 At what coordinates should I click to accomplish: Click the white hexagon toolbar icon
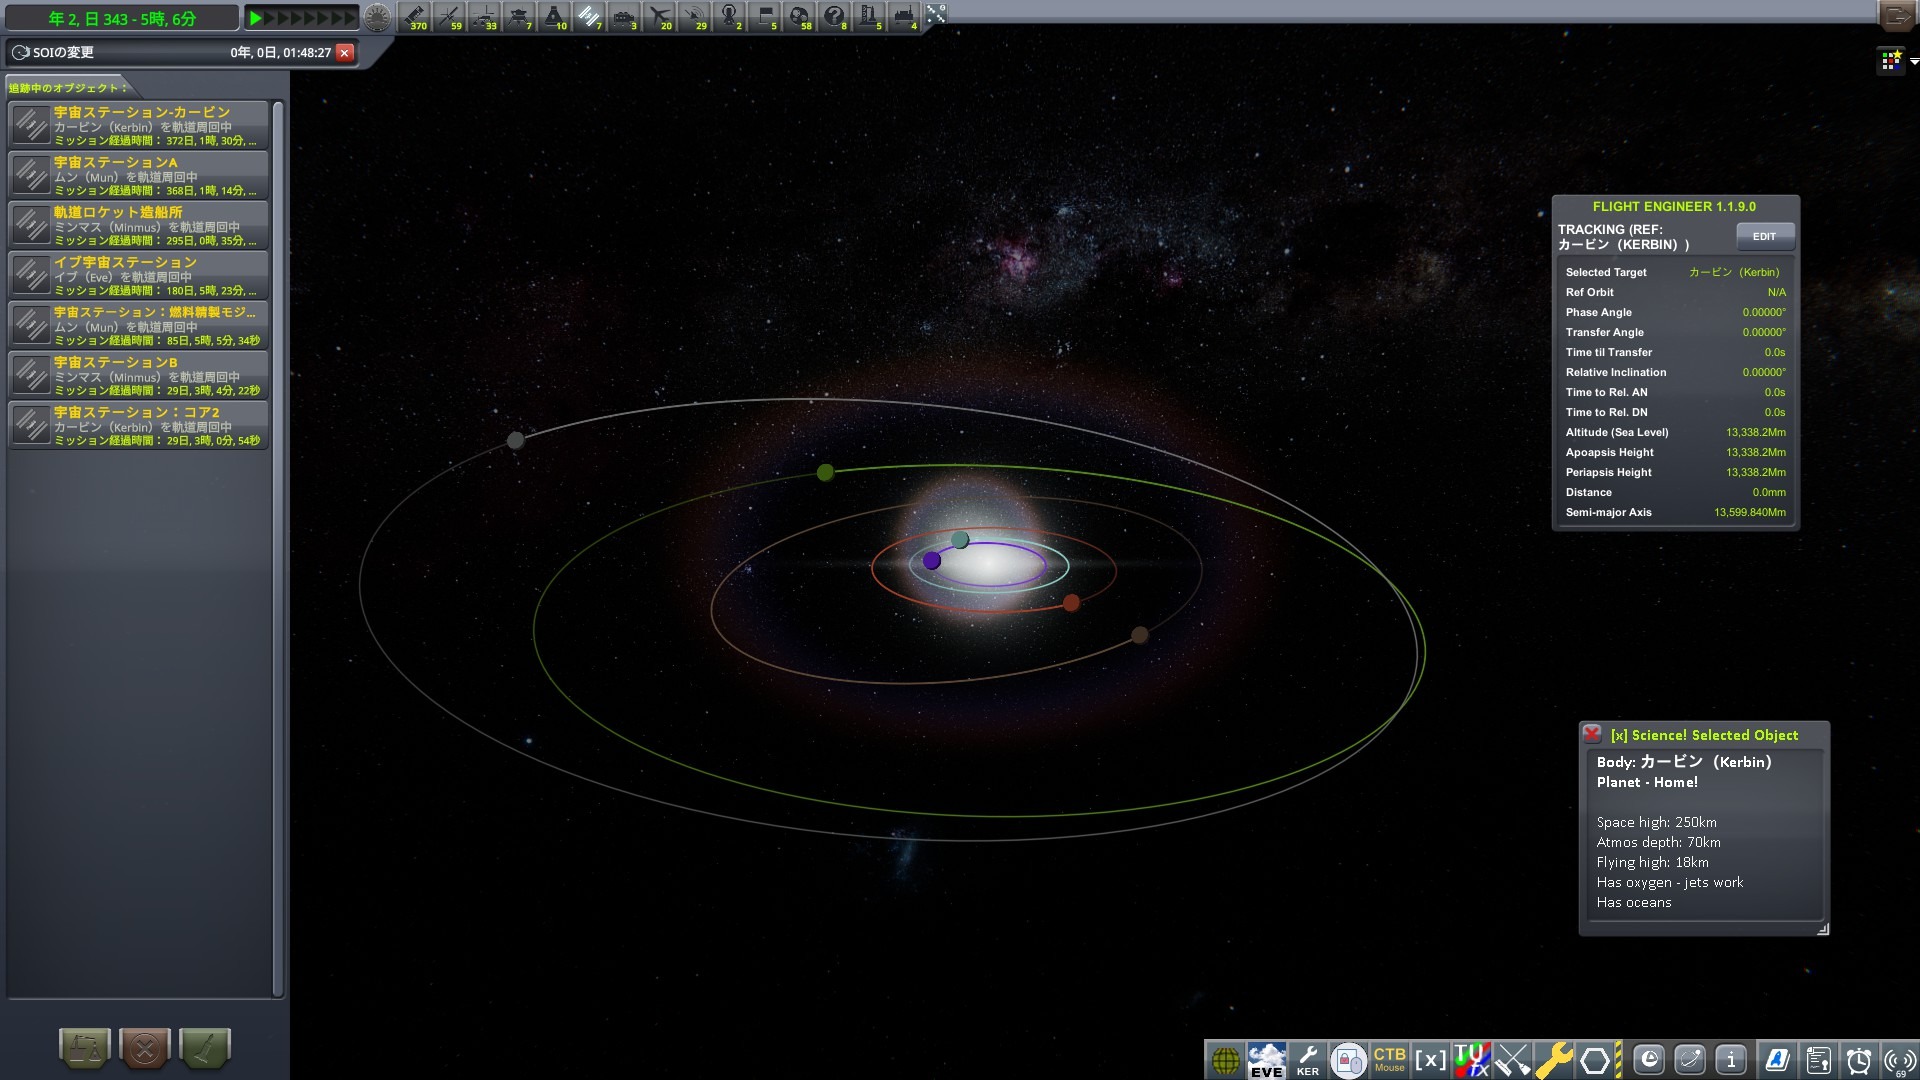tap(1595, 1060)
